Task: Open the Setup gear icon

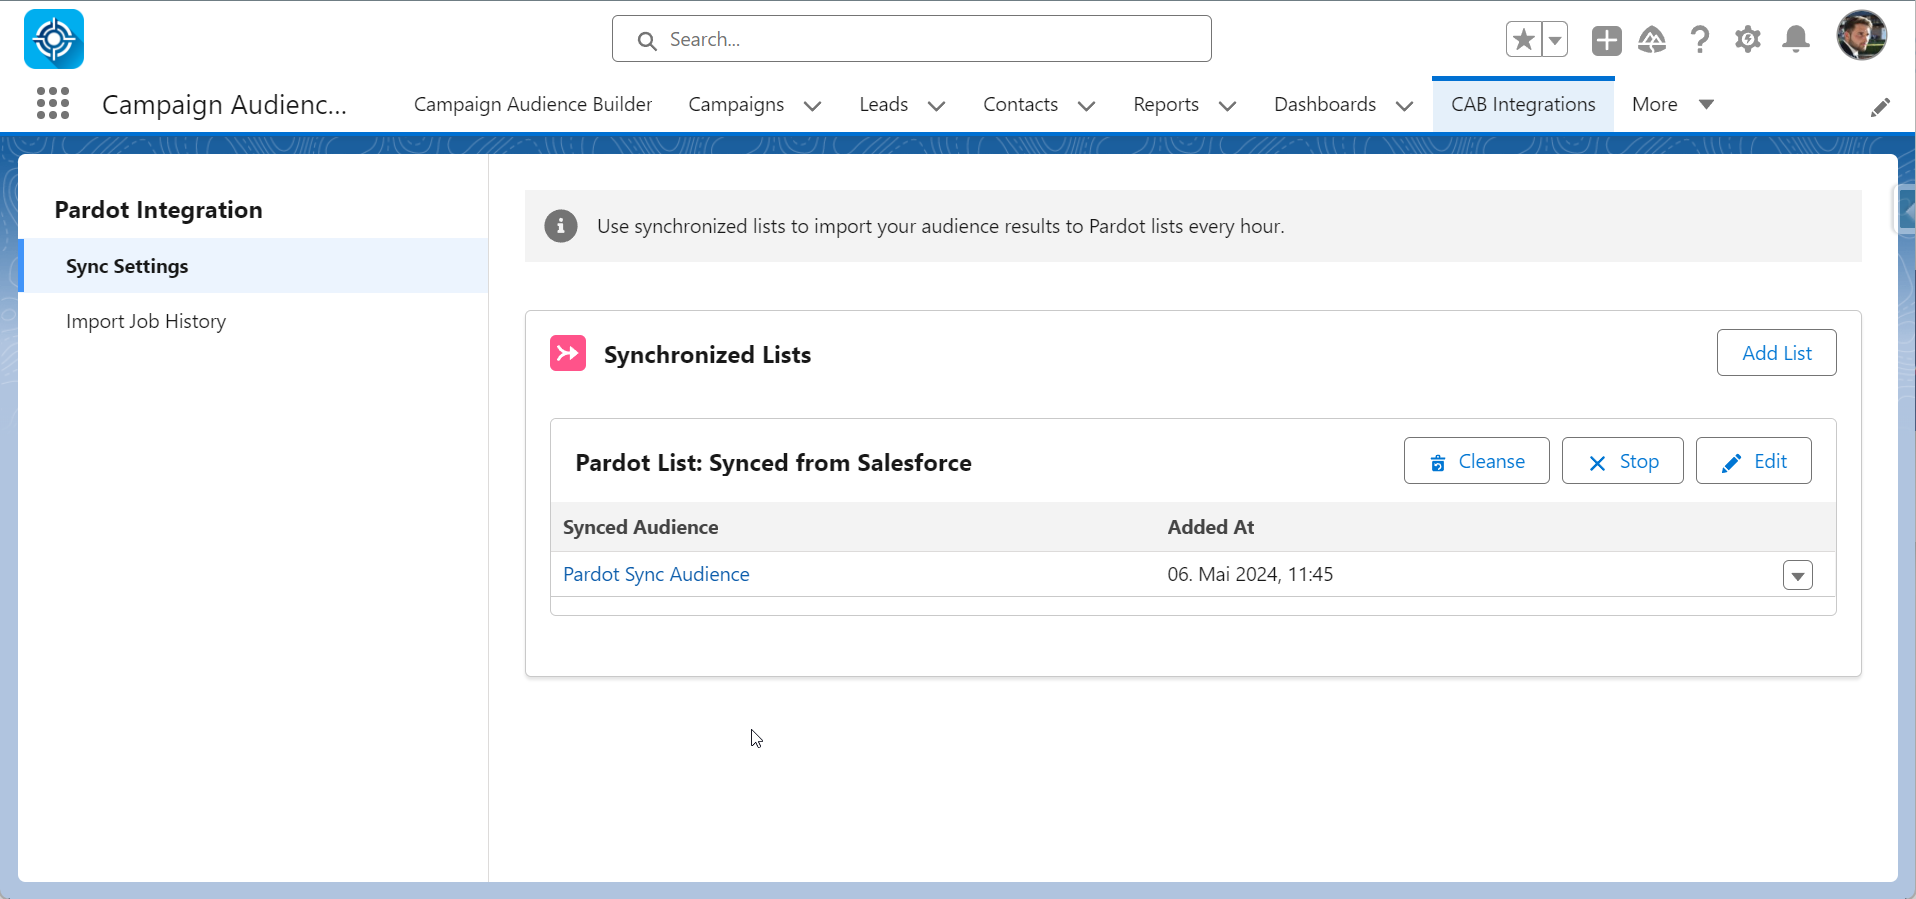Action: [x=1748, y=40]
